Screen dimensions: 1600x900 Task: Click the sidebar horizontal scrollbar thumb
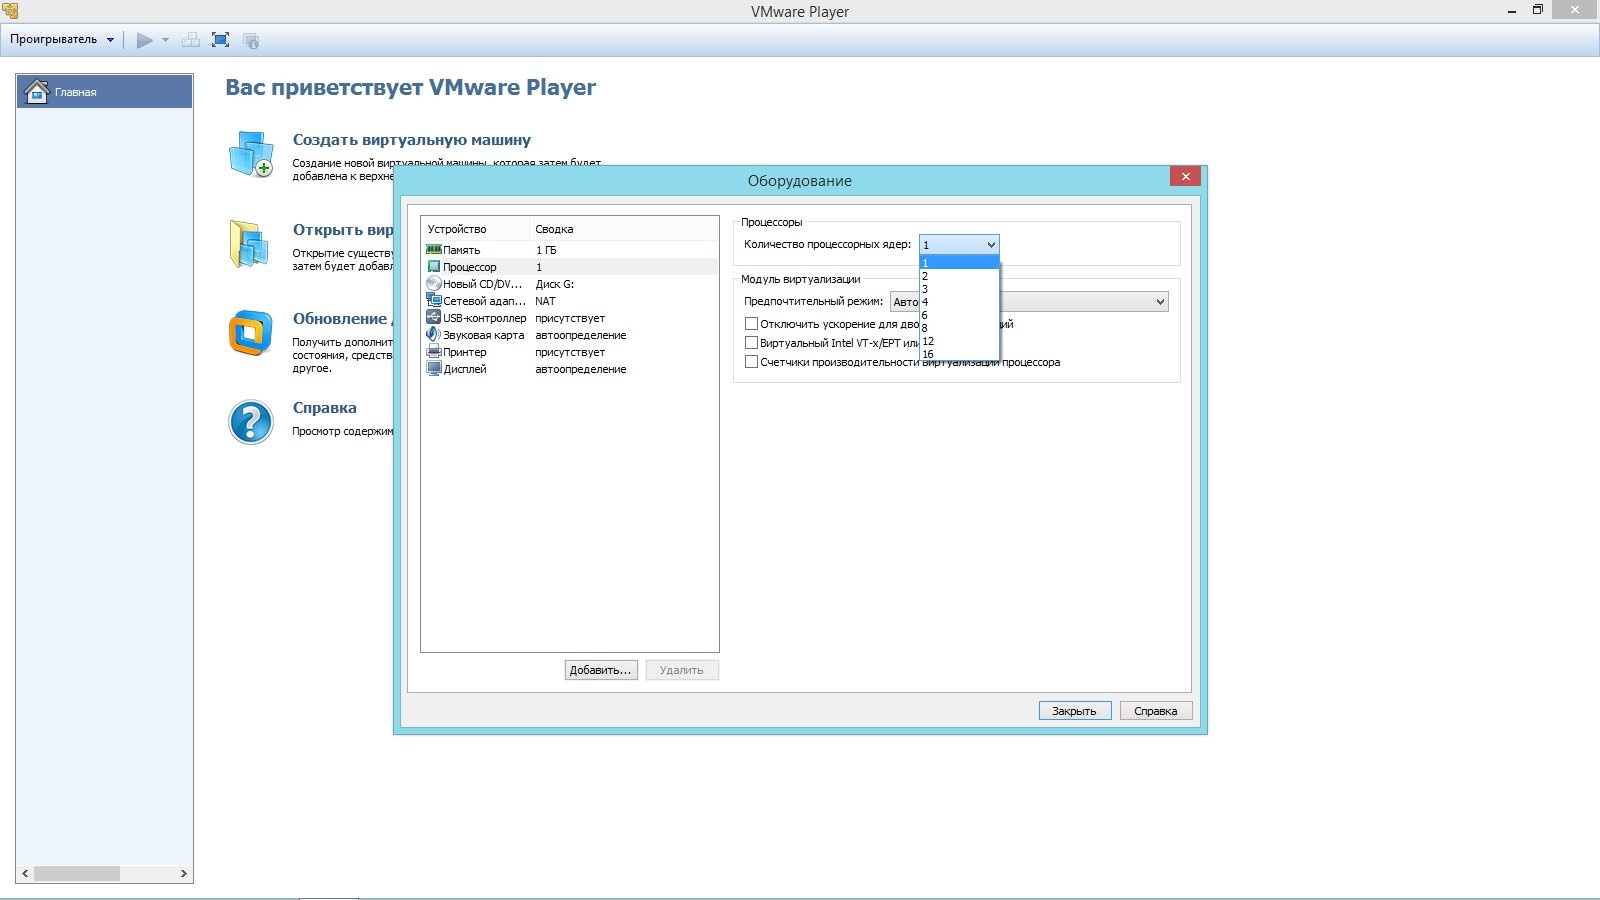[x=77, y=874]
